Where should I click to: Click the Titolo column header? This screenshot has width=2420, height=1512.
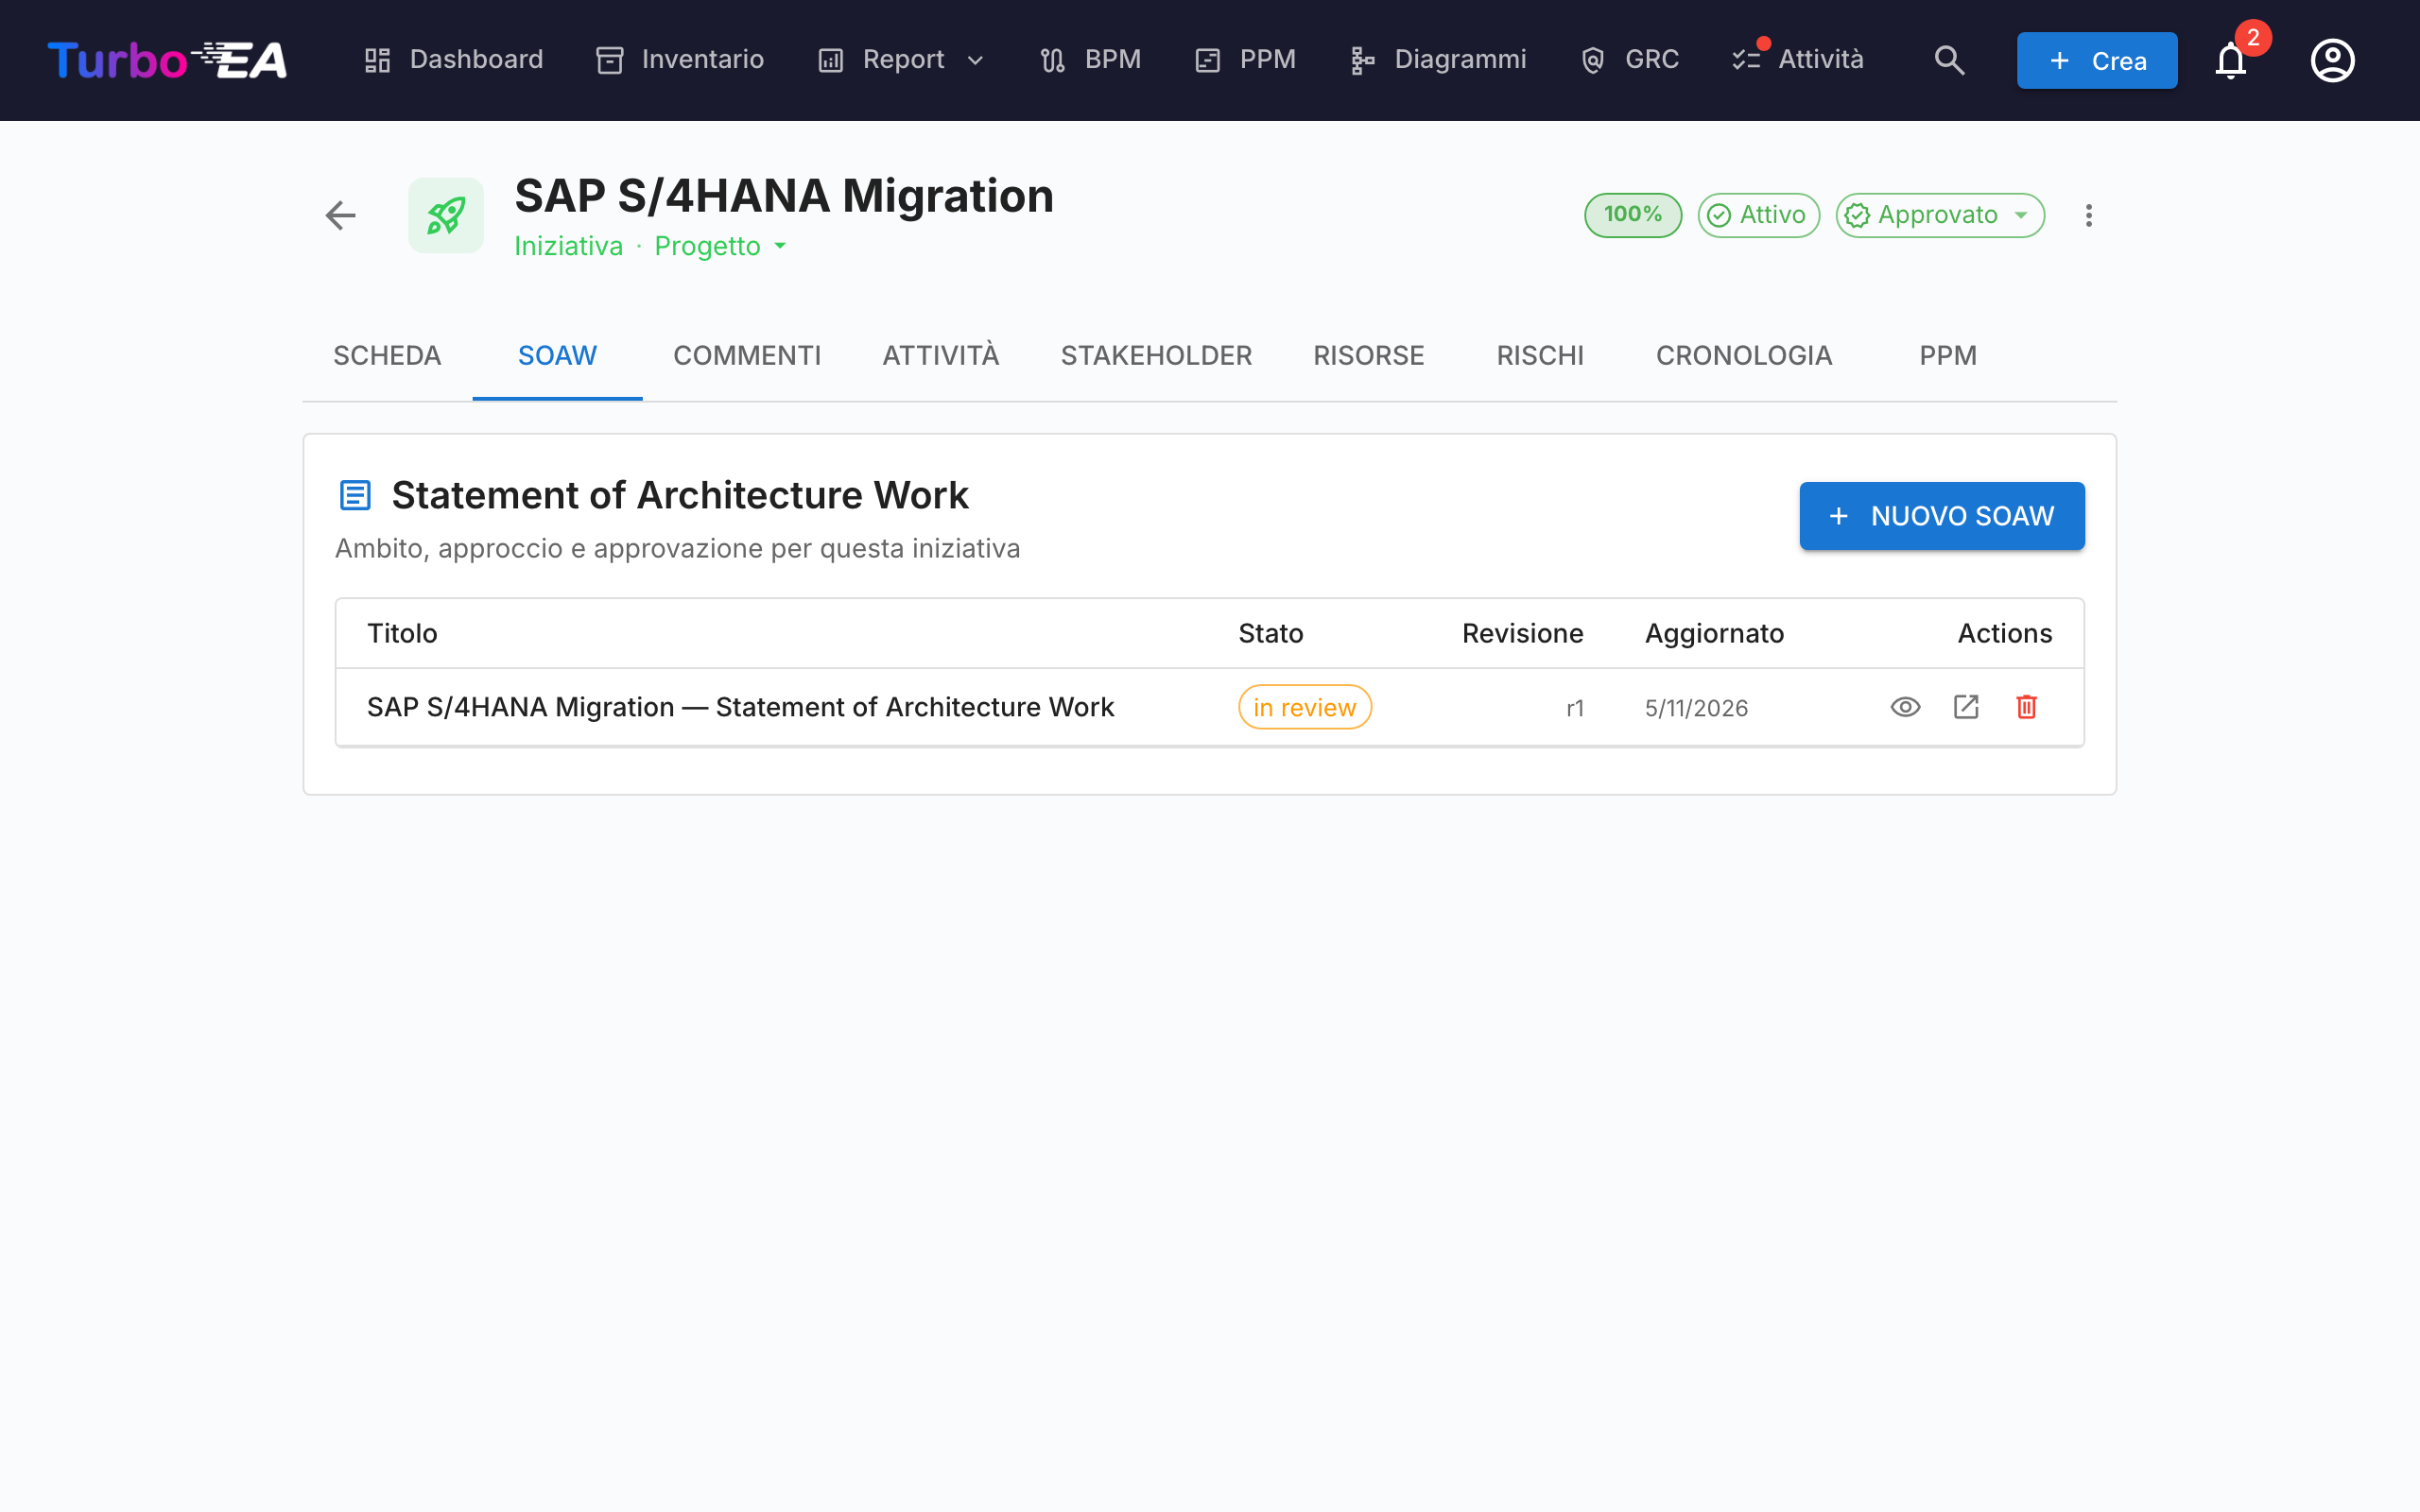tap(402, 633)
